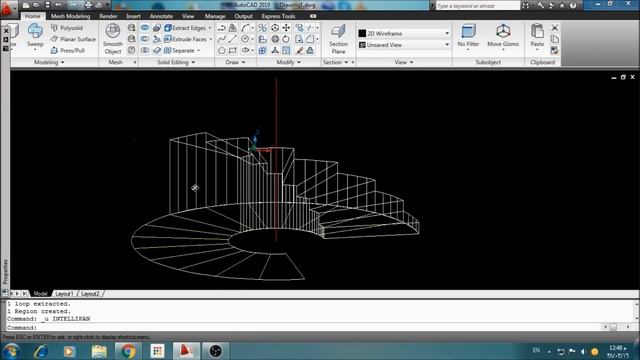This screenshot has height=360, width=640.
Task: Open the Help question mark icon
Action: [573, 5]
